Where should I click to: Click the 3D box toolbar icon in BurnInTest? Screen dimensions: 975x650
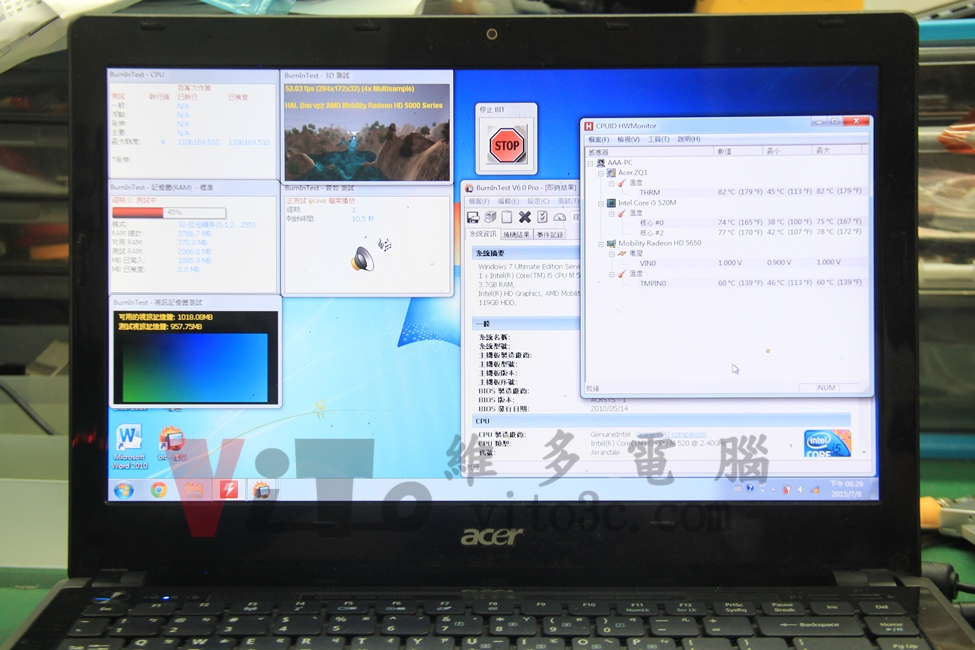(490, 216)
